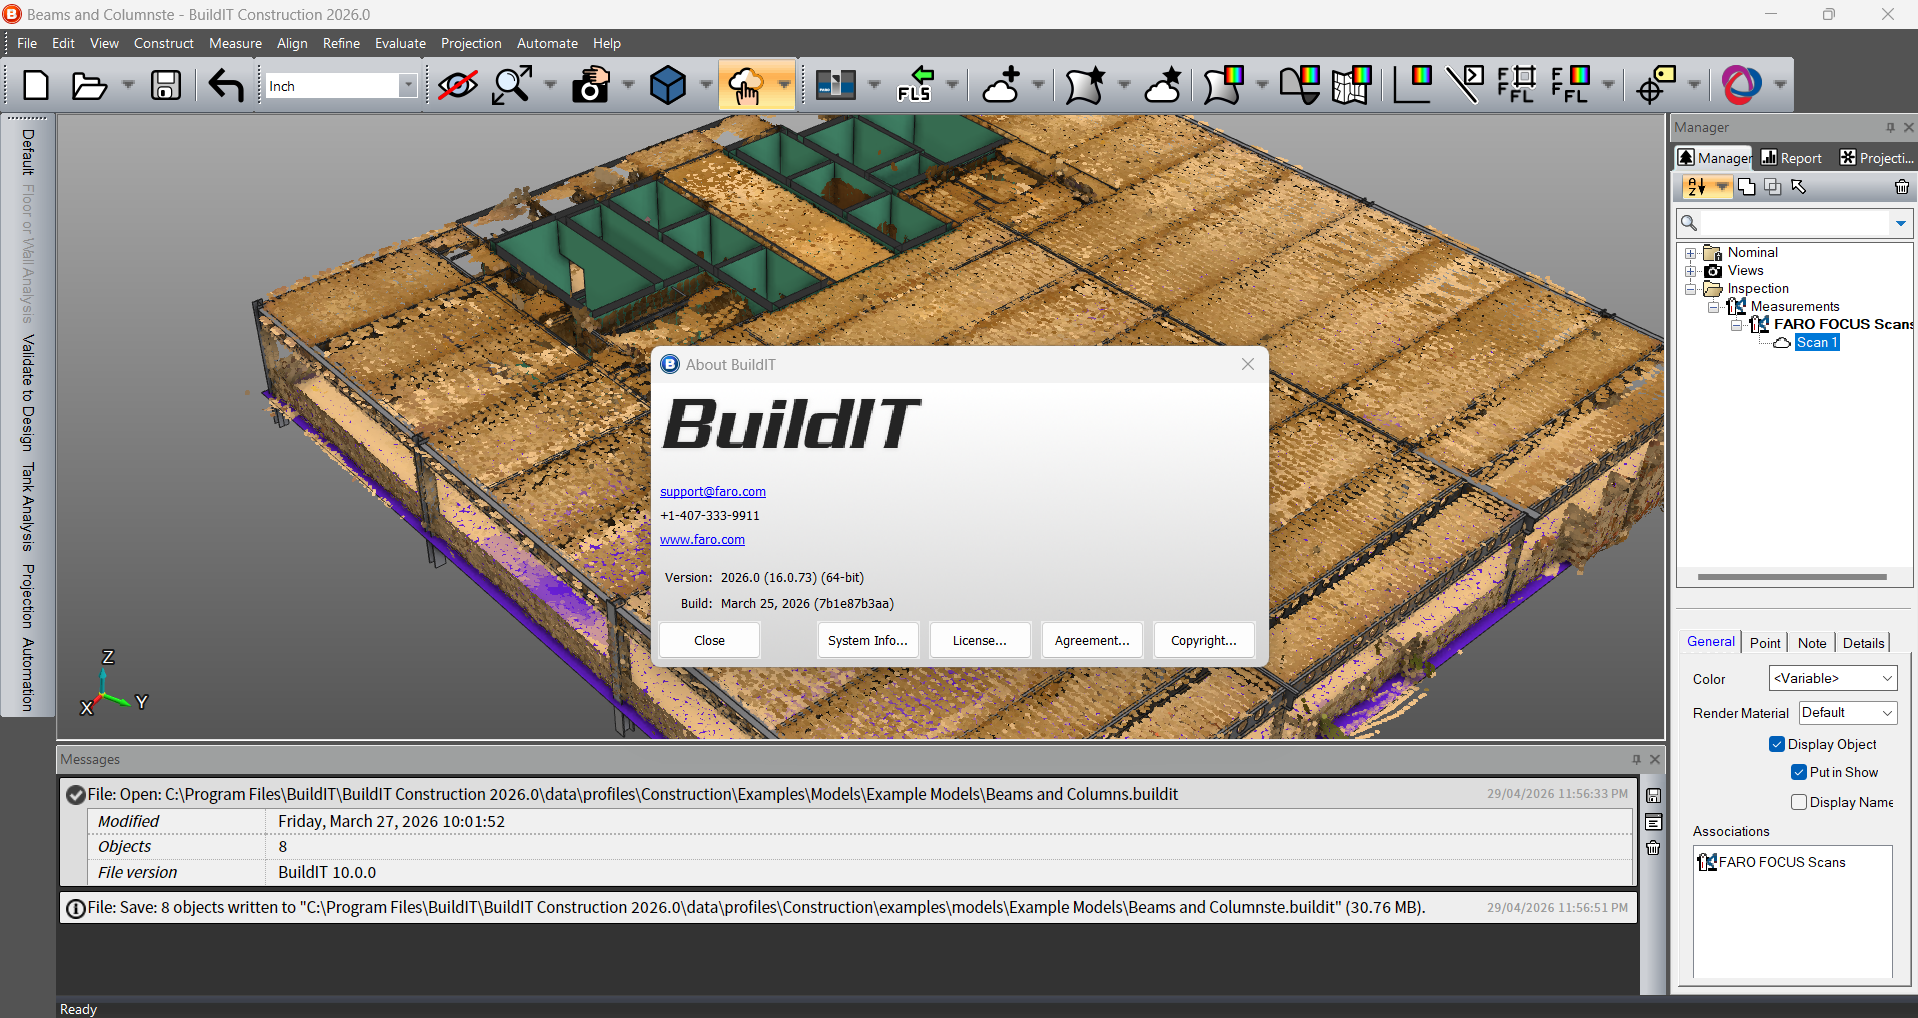Switch to the Report tab
This screenshot has height=1018, width=1918.
click(x=1792, y=158)
